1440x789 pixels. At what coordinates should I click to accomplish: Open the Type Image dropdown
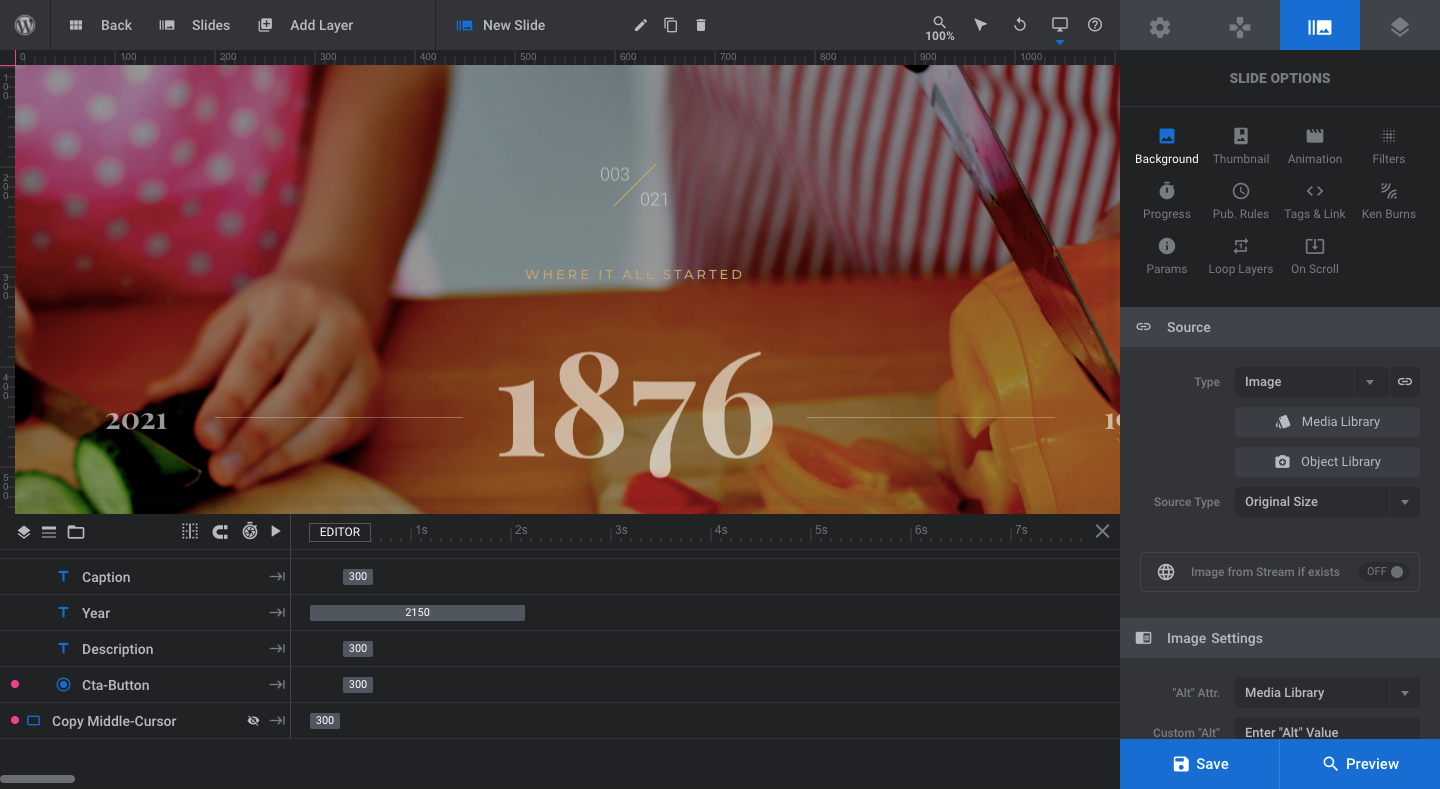1311,382
